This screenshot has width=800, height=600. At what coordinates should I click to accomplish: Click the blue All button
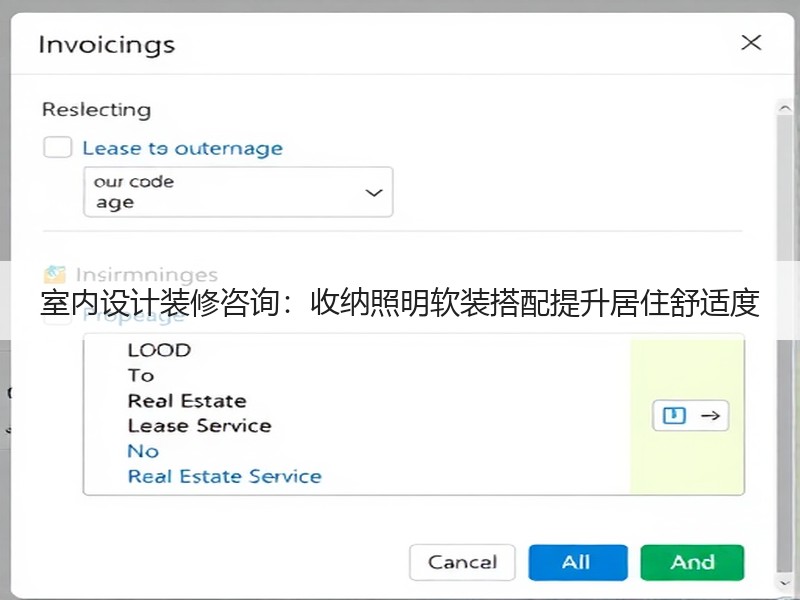coord(578,562)
